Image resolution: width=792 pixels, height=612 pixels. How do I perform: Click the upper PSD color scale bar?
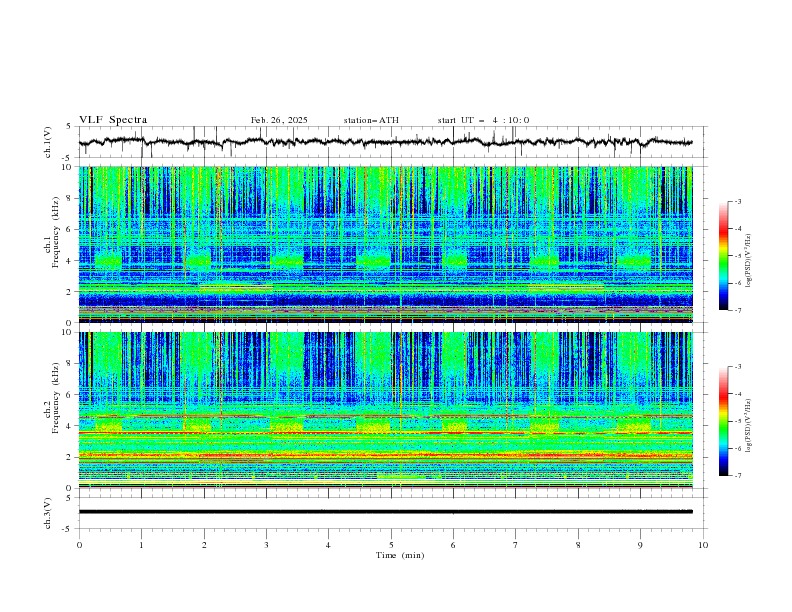coord(723,255)
